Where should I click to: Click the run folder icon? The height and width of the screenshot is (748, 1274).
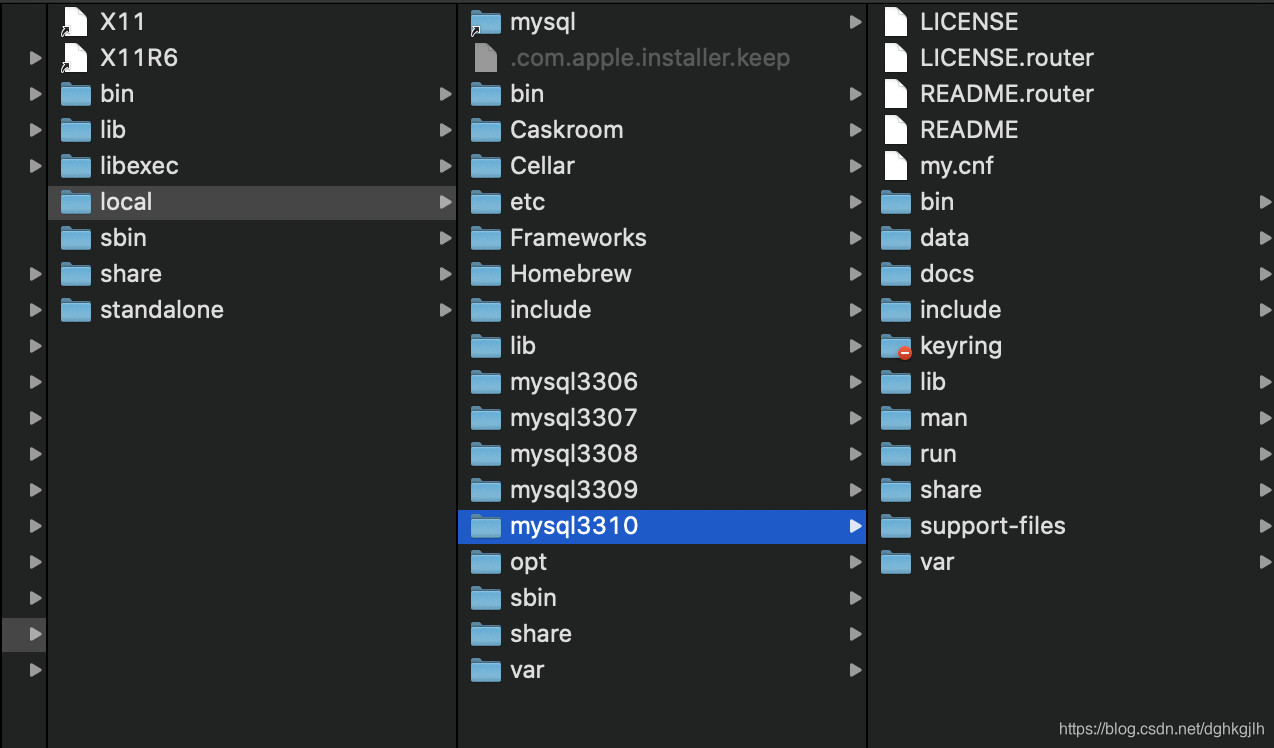[896, 454]
